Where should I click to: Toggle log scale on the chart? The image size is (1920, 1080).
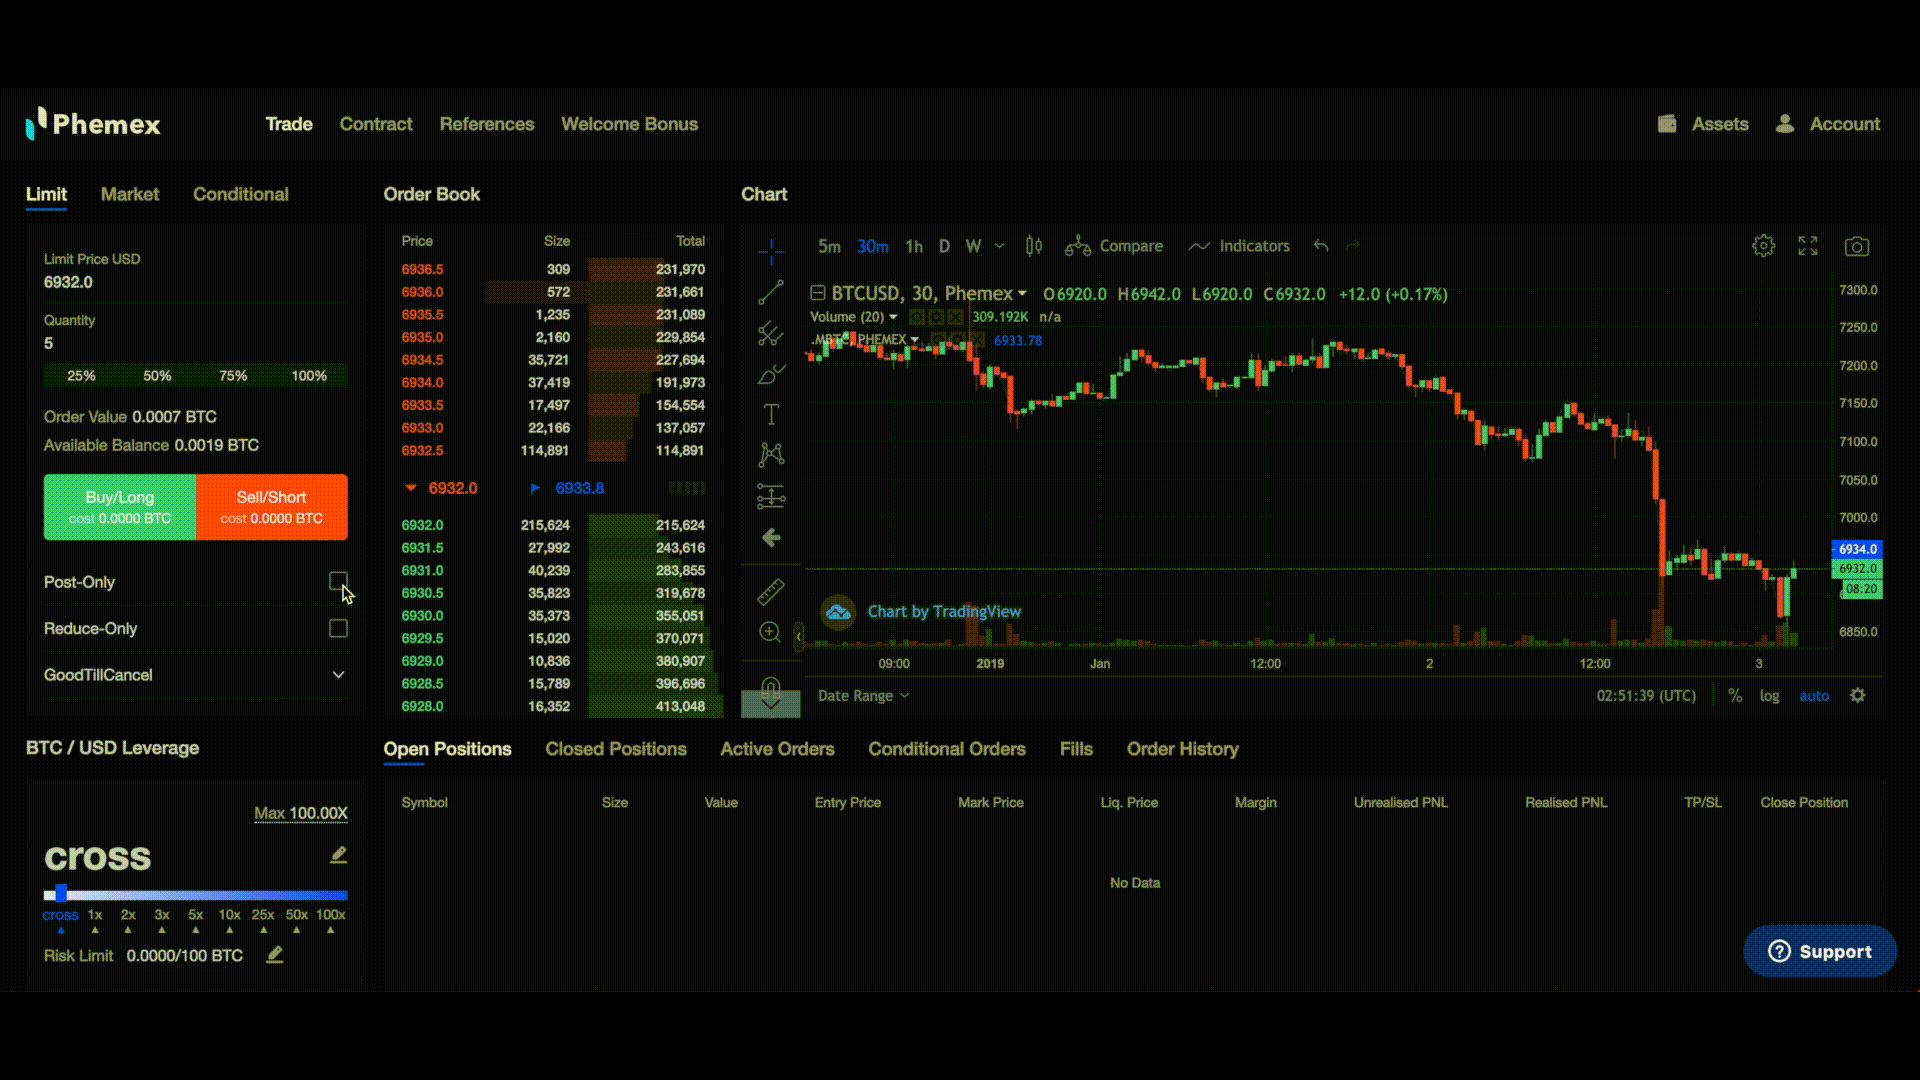tap(1770, 695)
